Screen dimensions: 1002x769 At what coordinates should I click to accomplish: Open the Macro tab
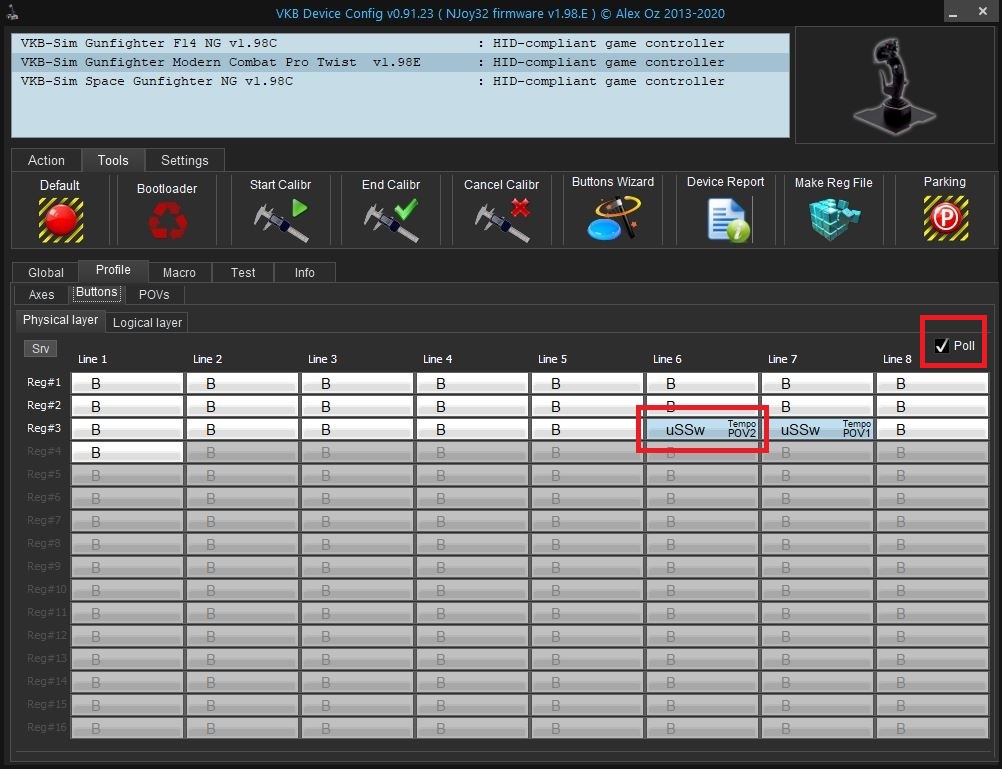click(180, 272)
